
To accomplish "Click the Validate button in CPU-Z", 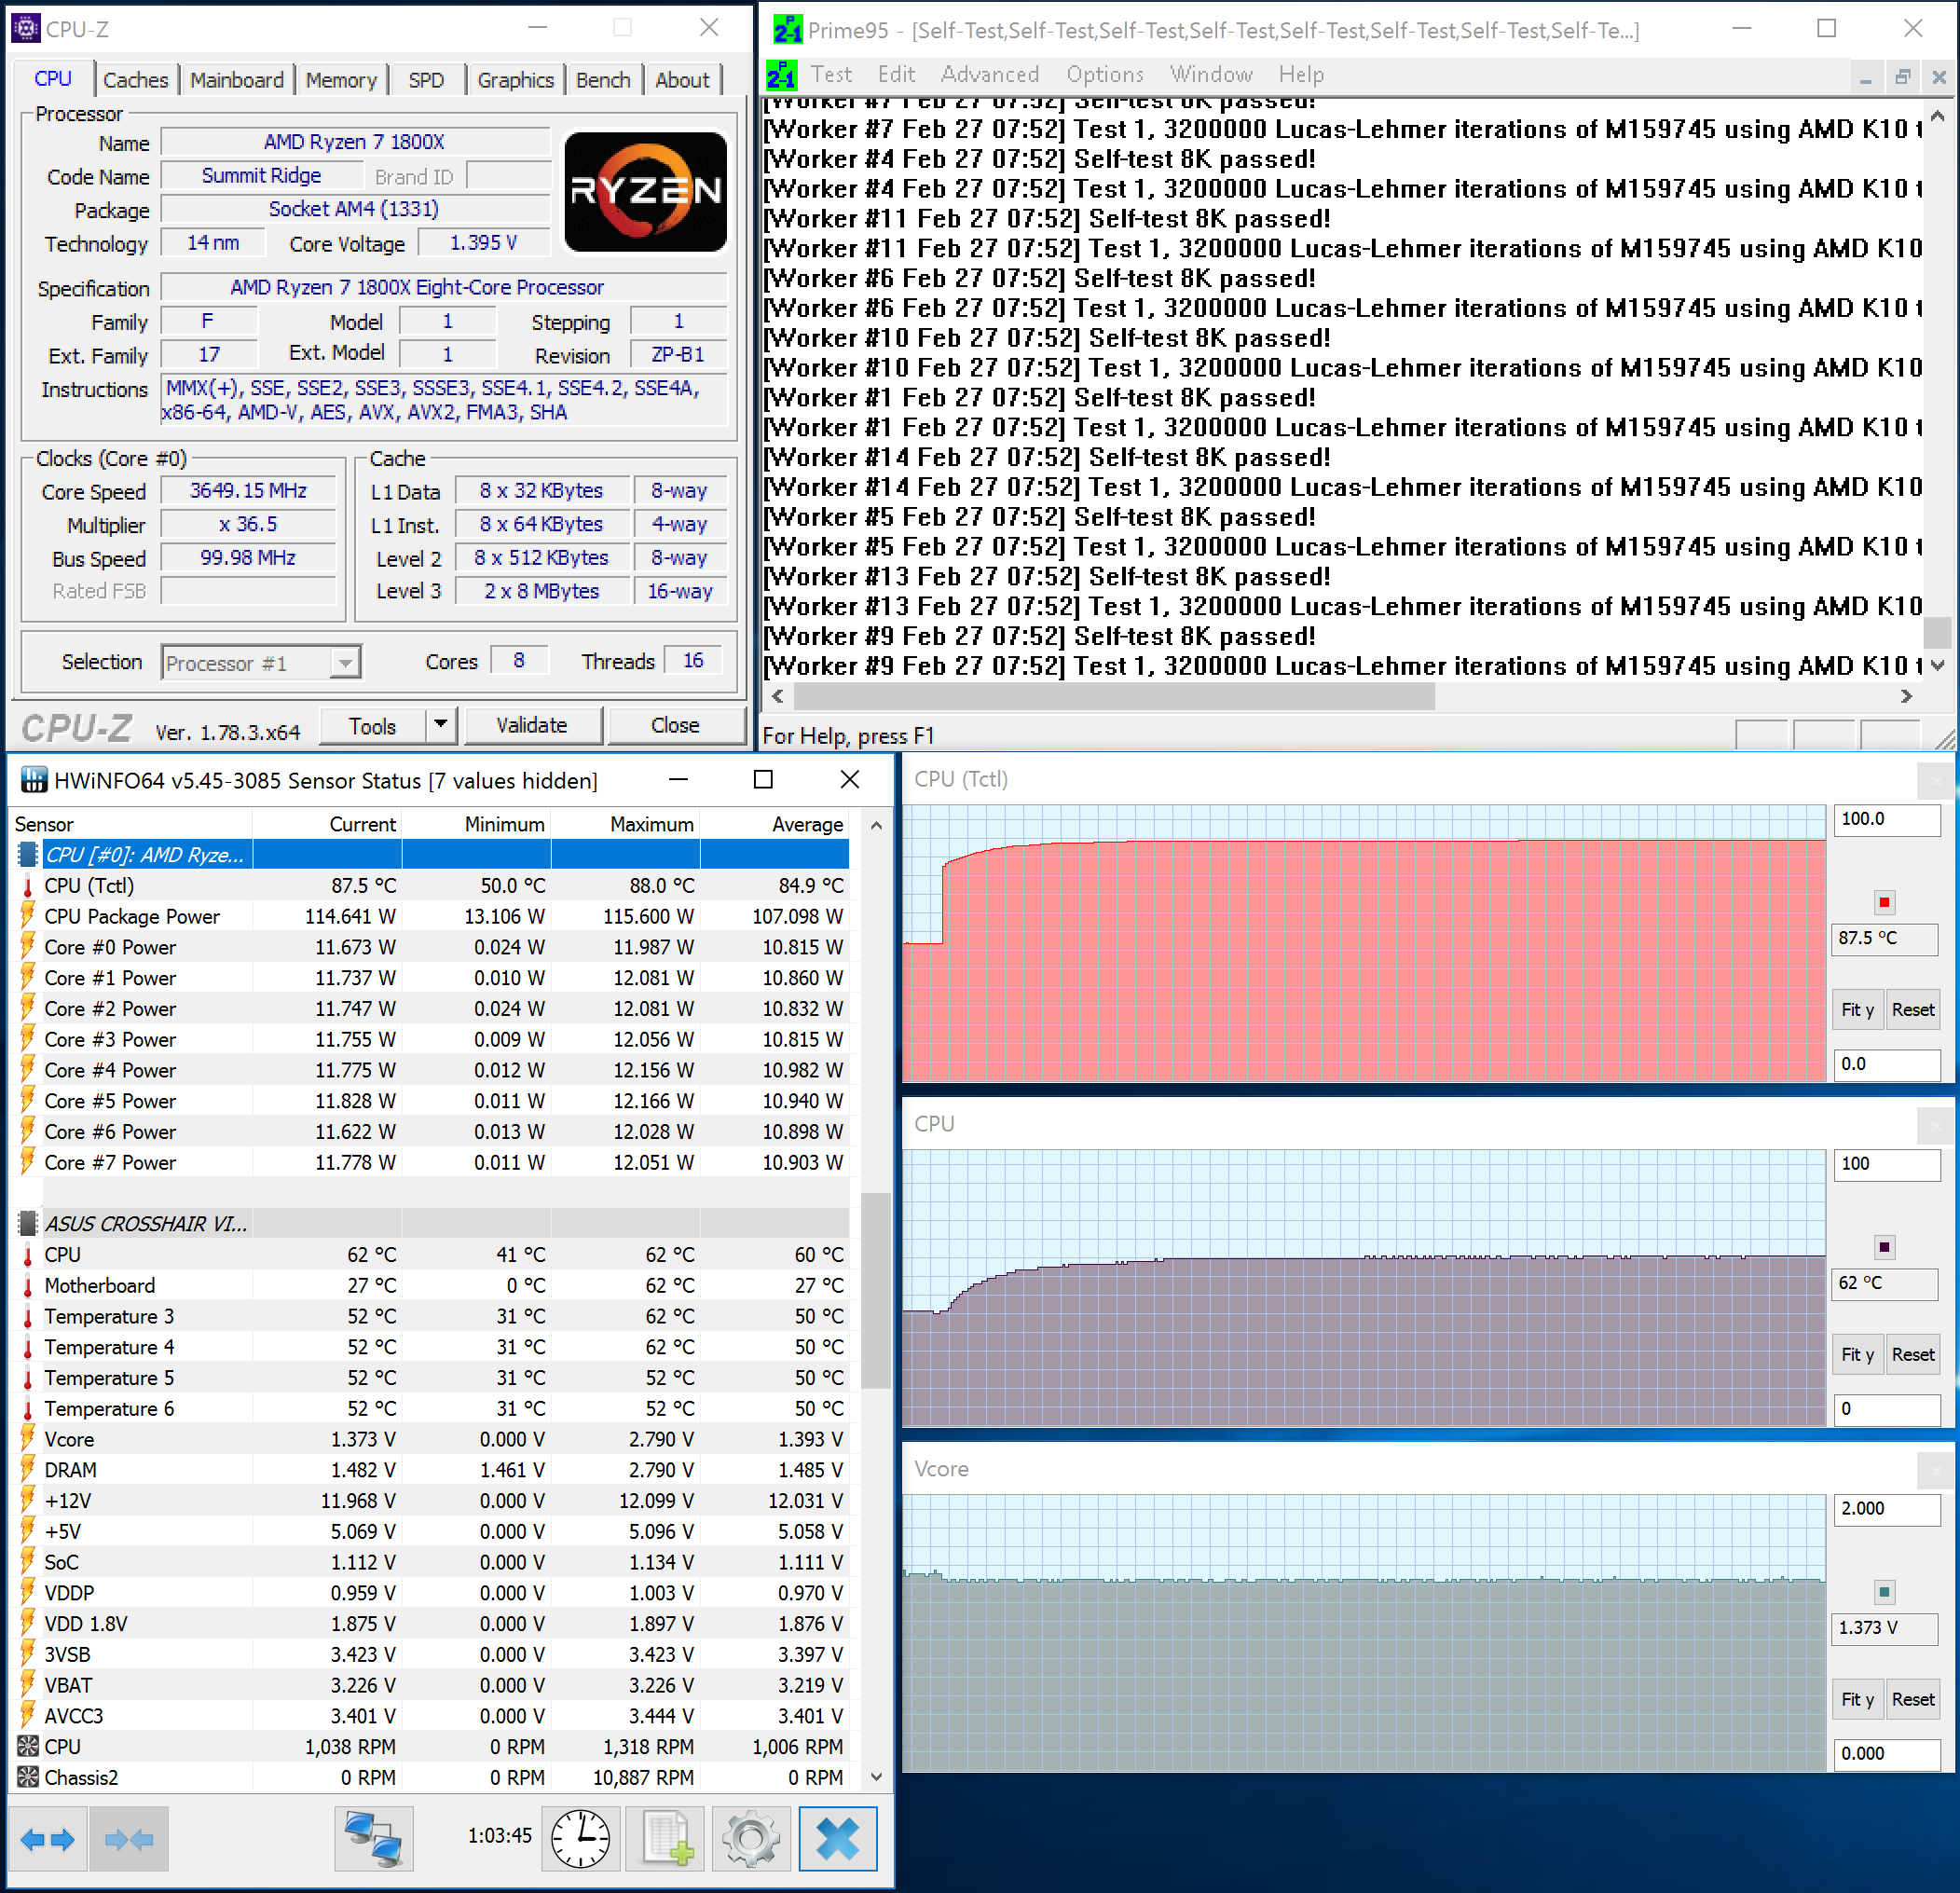I will tap(532, 725).
